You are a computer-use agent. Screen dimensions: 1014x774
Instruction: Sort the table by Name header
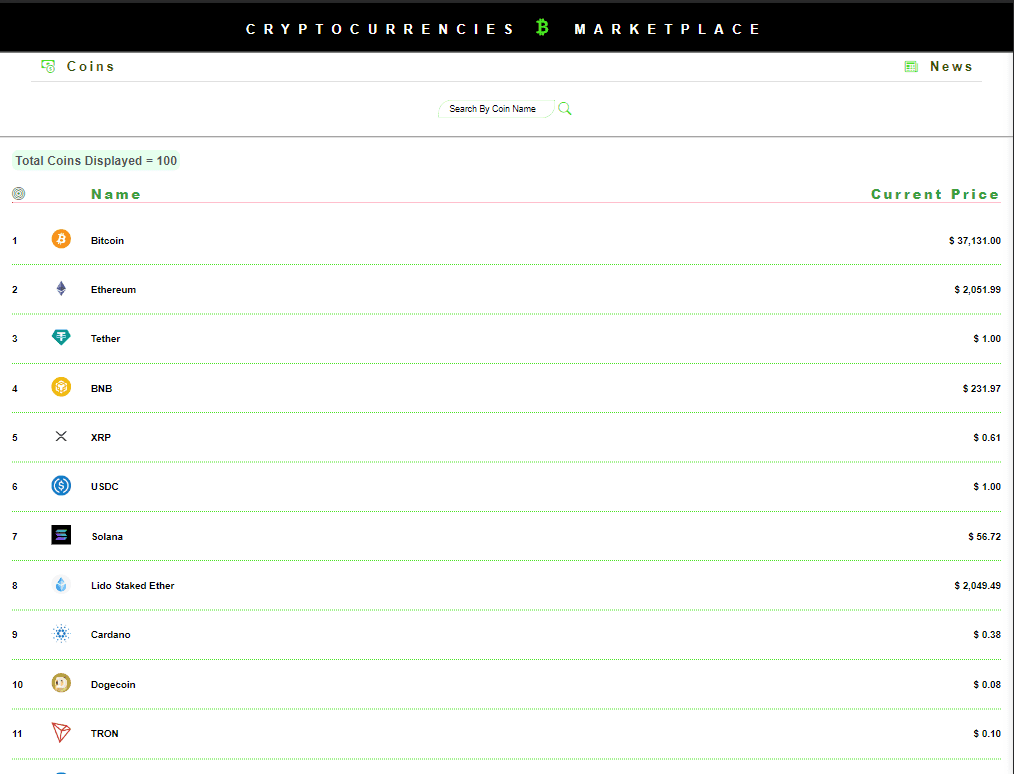coord(116,194)
